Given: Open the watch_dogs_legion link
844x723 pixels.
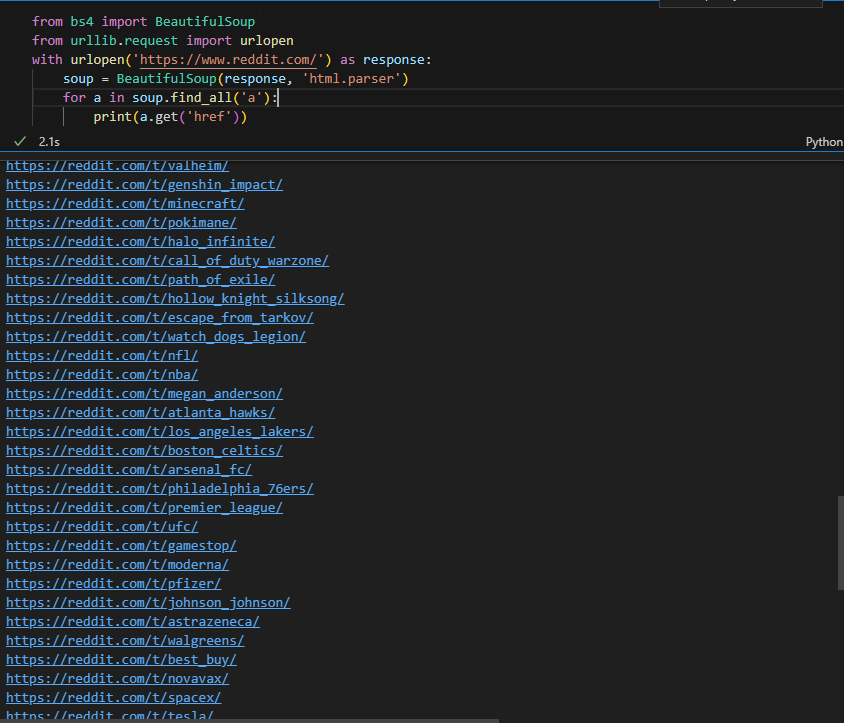Looking at the screenshot, I should point(156,336).
